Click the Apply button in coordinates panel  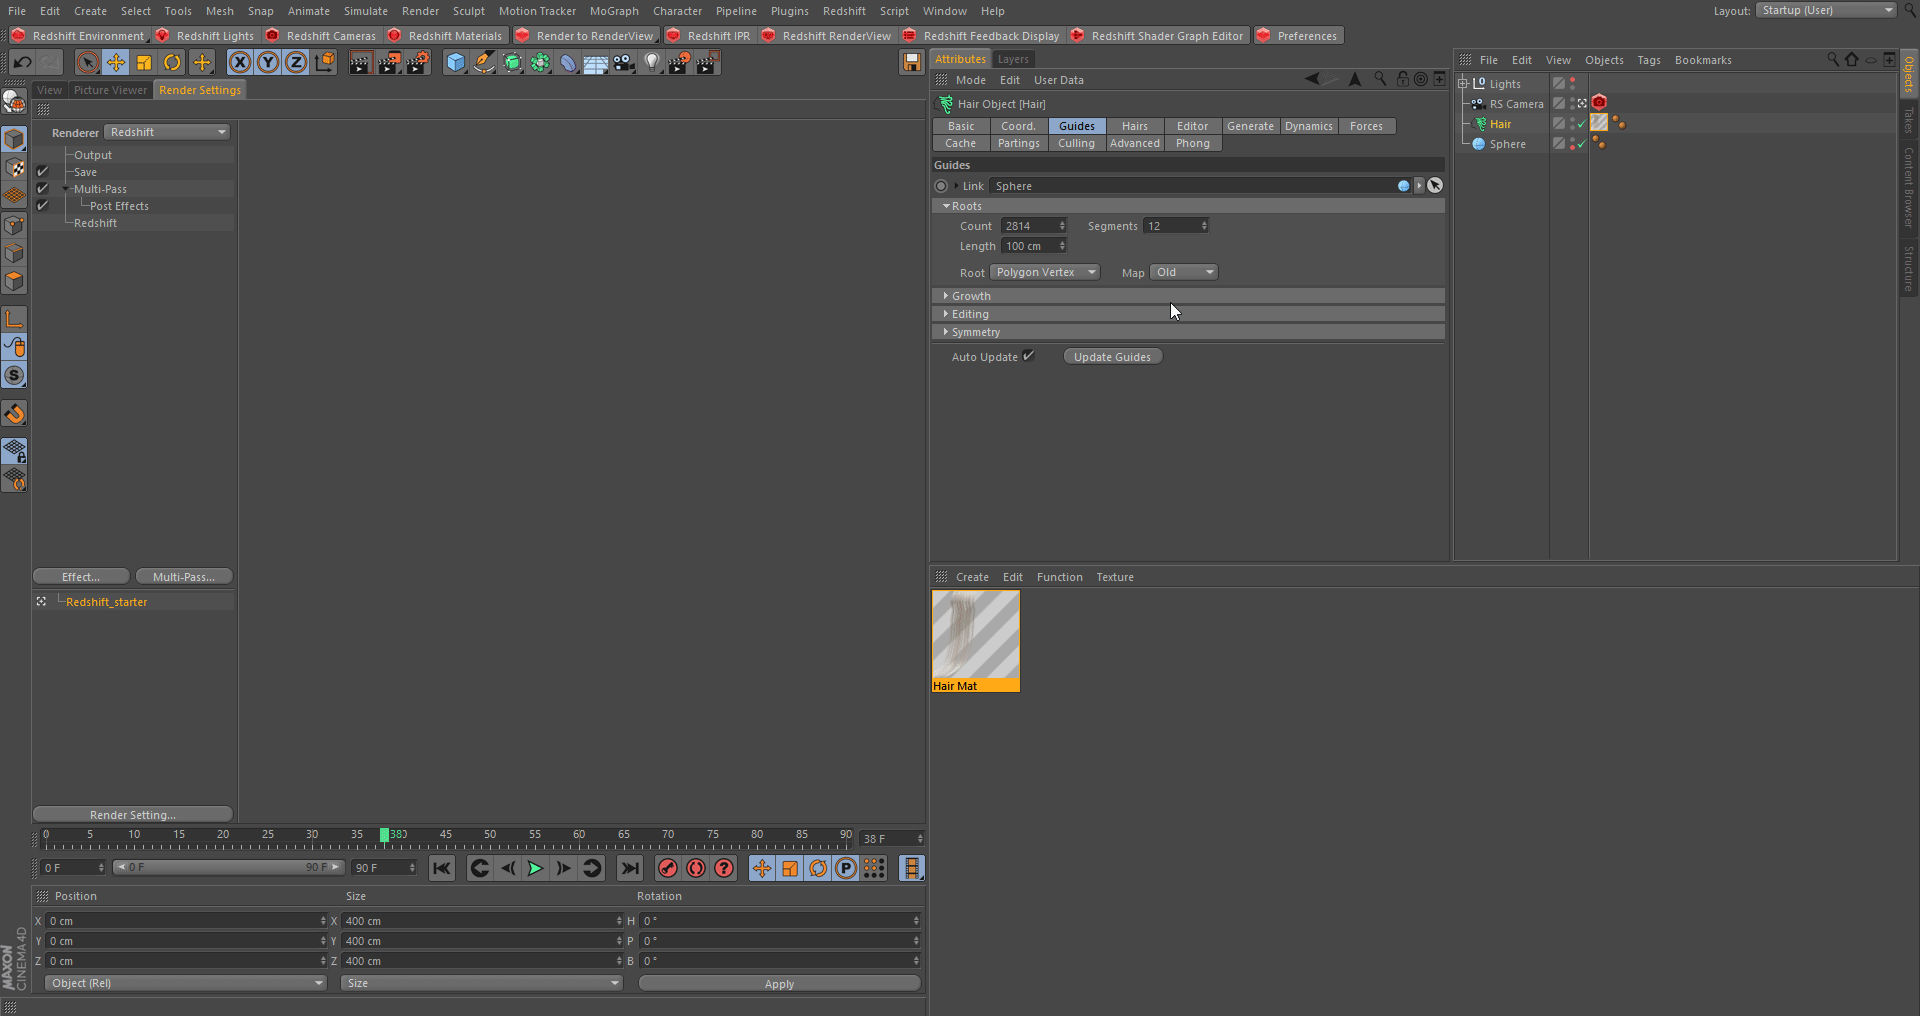point(779,984)
